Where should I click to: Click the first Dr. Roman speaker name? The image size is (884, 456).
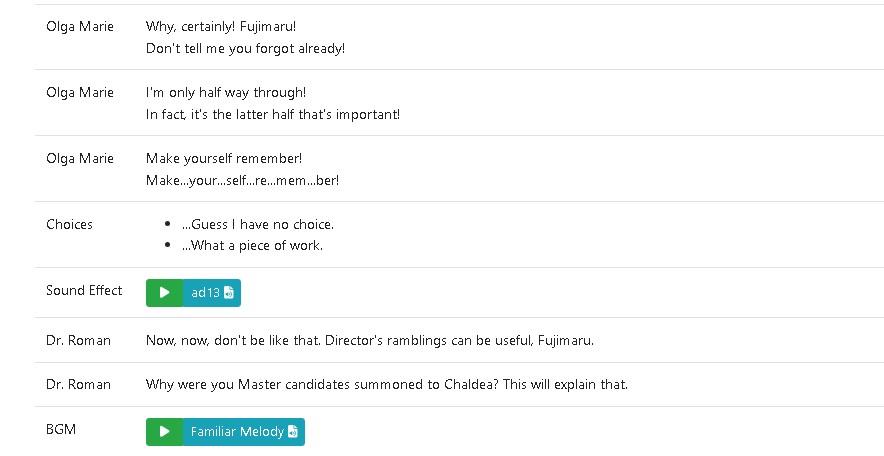[78, 340]
